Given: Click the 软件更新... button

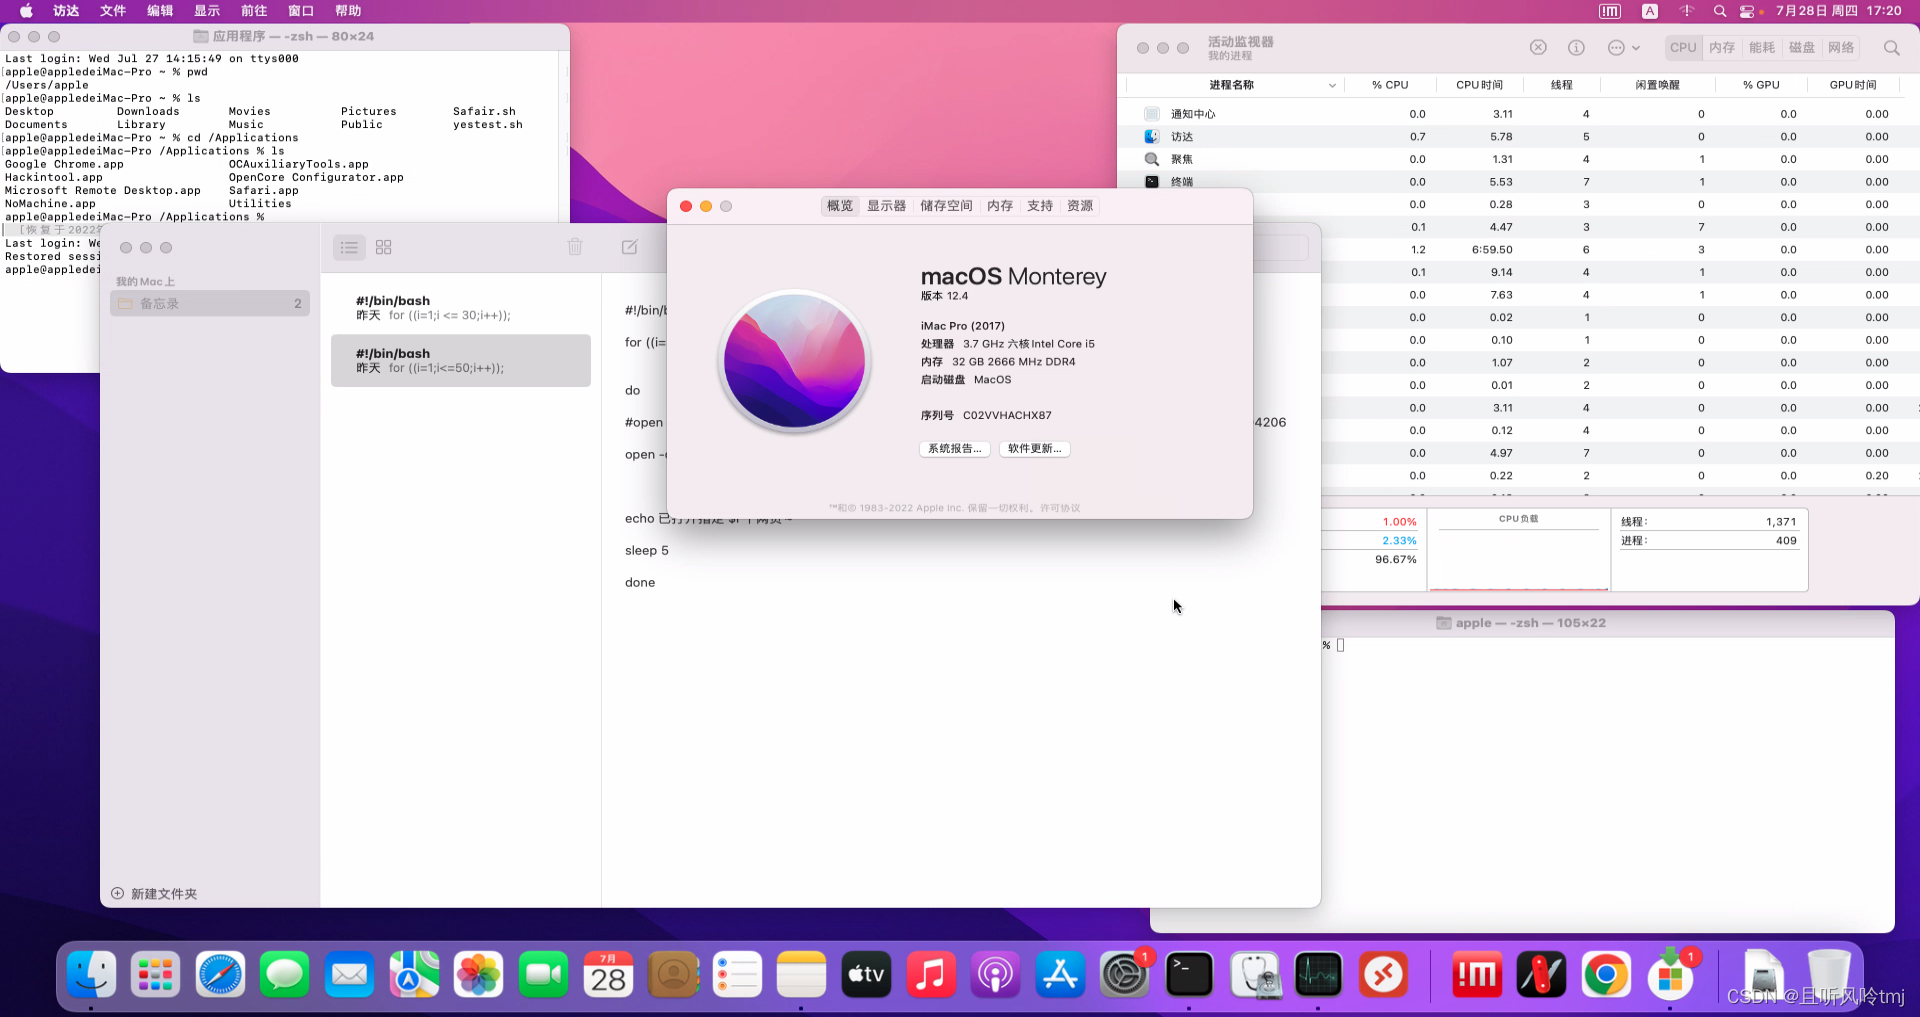Looking at the screenshot, I should click(1035, 449).
